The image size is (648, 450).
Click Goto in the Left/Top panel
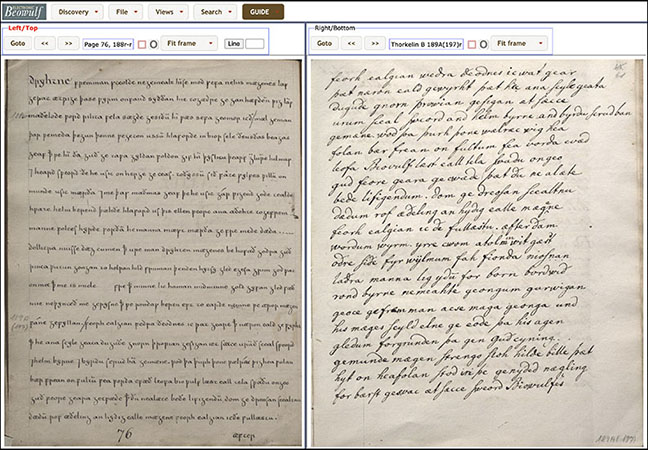pyautogui.click(x=18, y=43)
